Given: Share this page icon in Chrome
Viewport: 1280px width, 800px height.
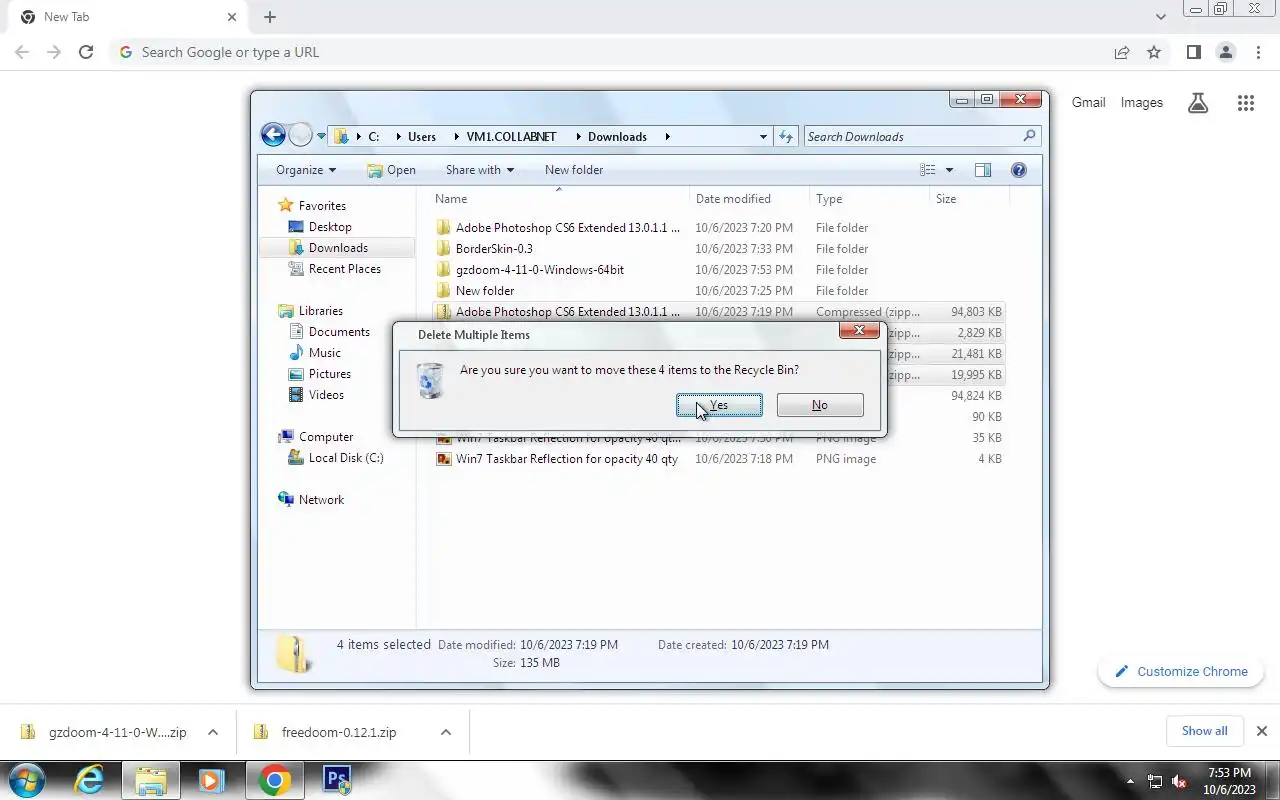Looking at the screenshot, I should tap(1122, 52).
